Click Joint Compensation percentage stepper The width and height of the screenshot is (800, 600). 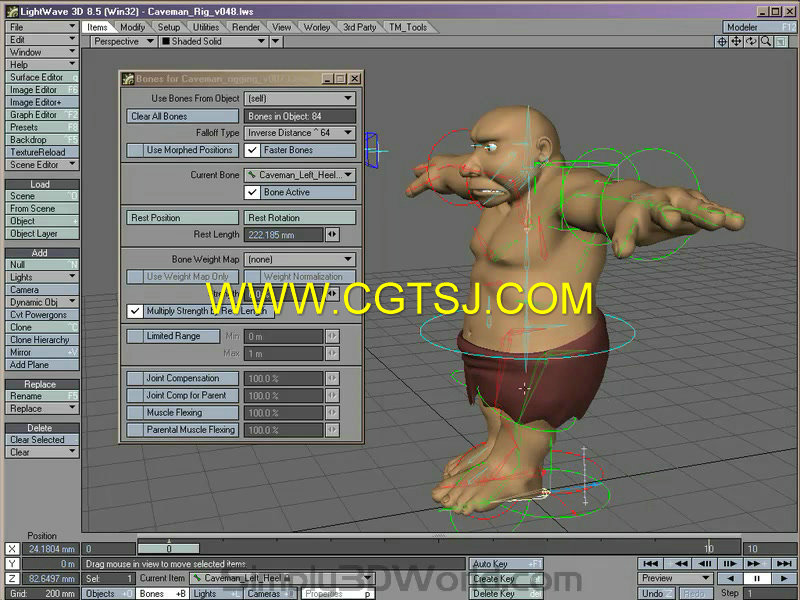click(x=332, y=379)
